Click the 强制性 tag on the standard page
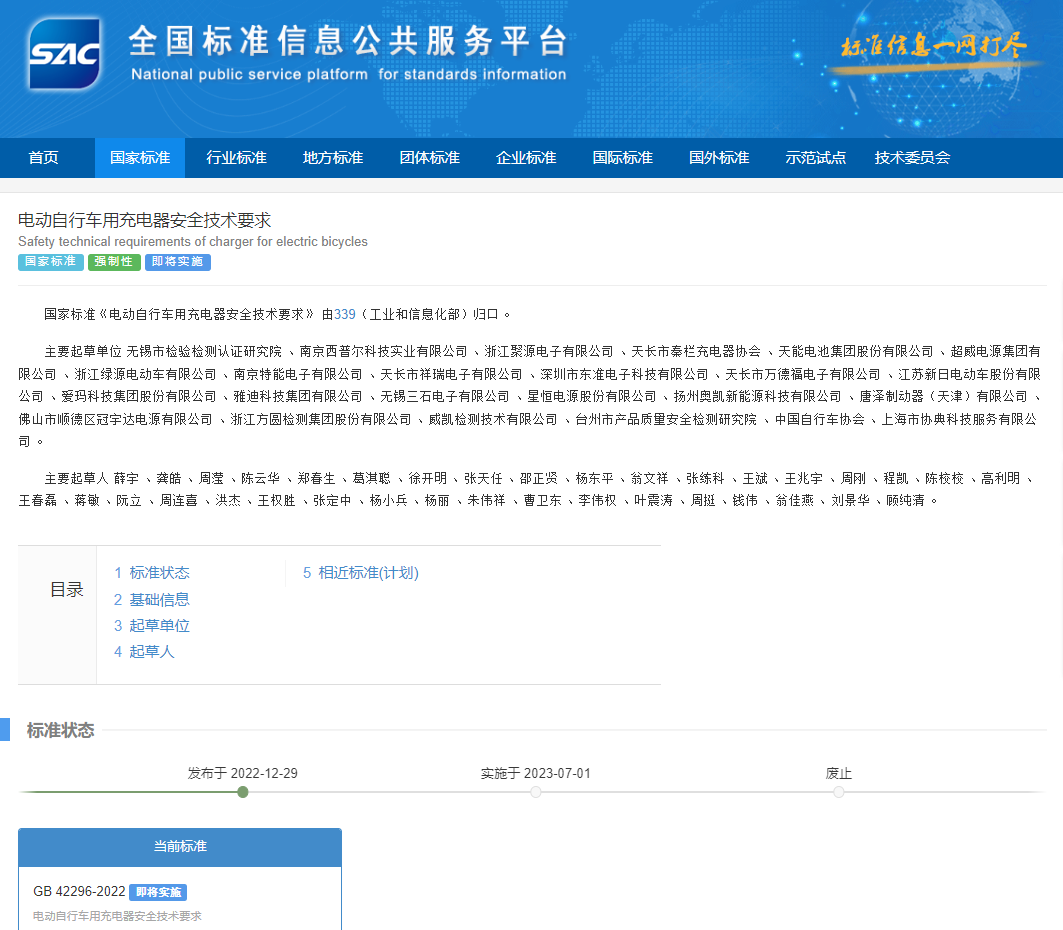The image size is (1063, 930). point(114,262)
